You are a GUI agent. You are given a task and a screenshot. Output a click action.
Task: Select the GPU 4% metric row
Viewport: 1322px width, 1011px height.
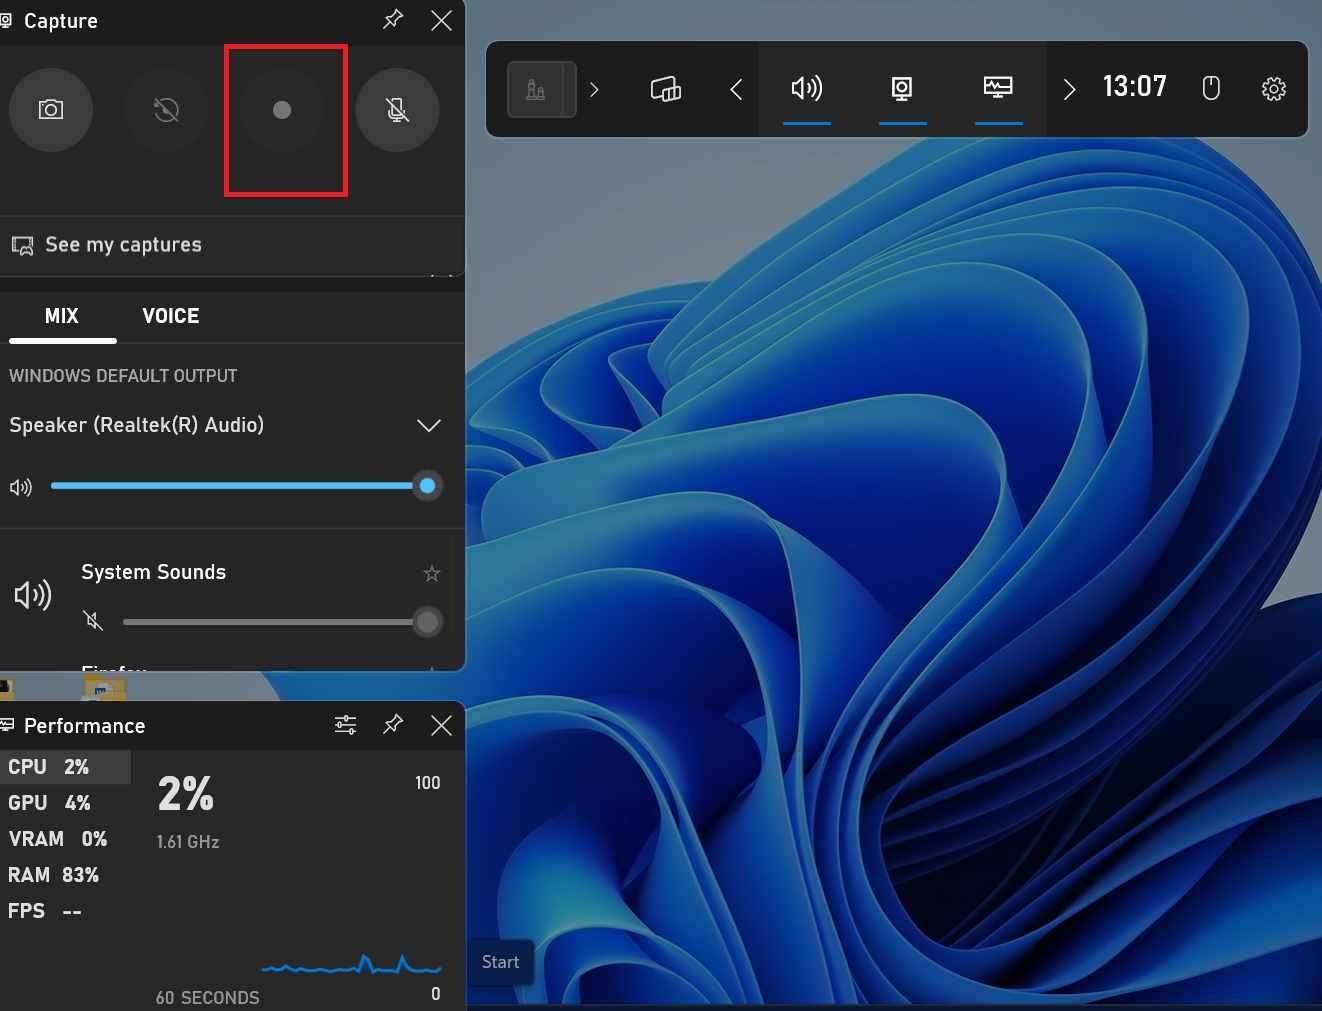coord(65,803)
